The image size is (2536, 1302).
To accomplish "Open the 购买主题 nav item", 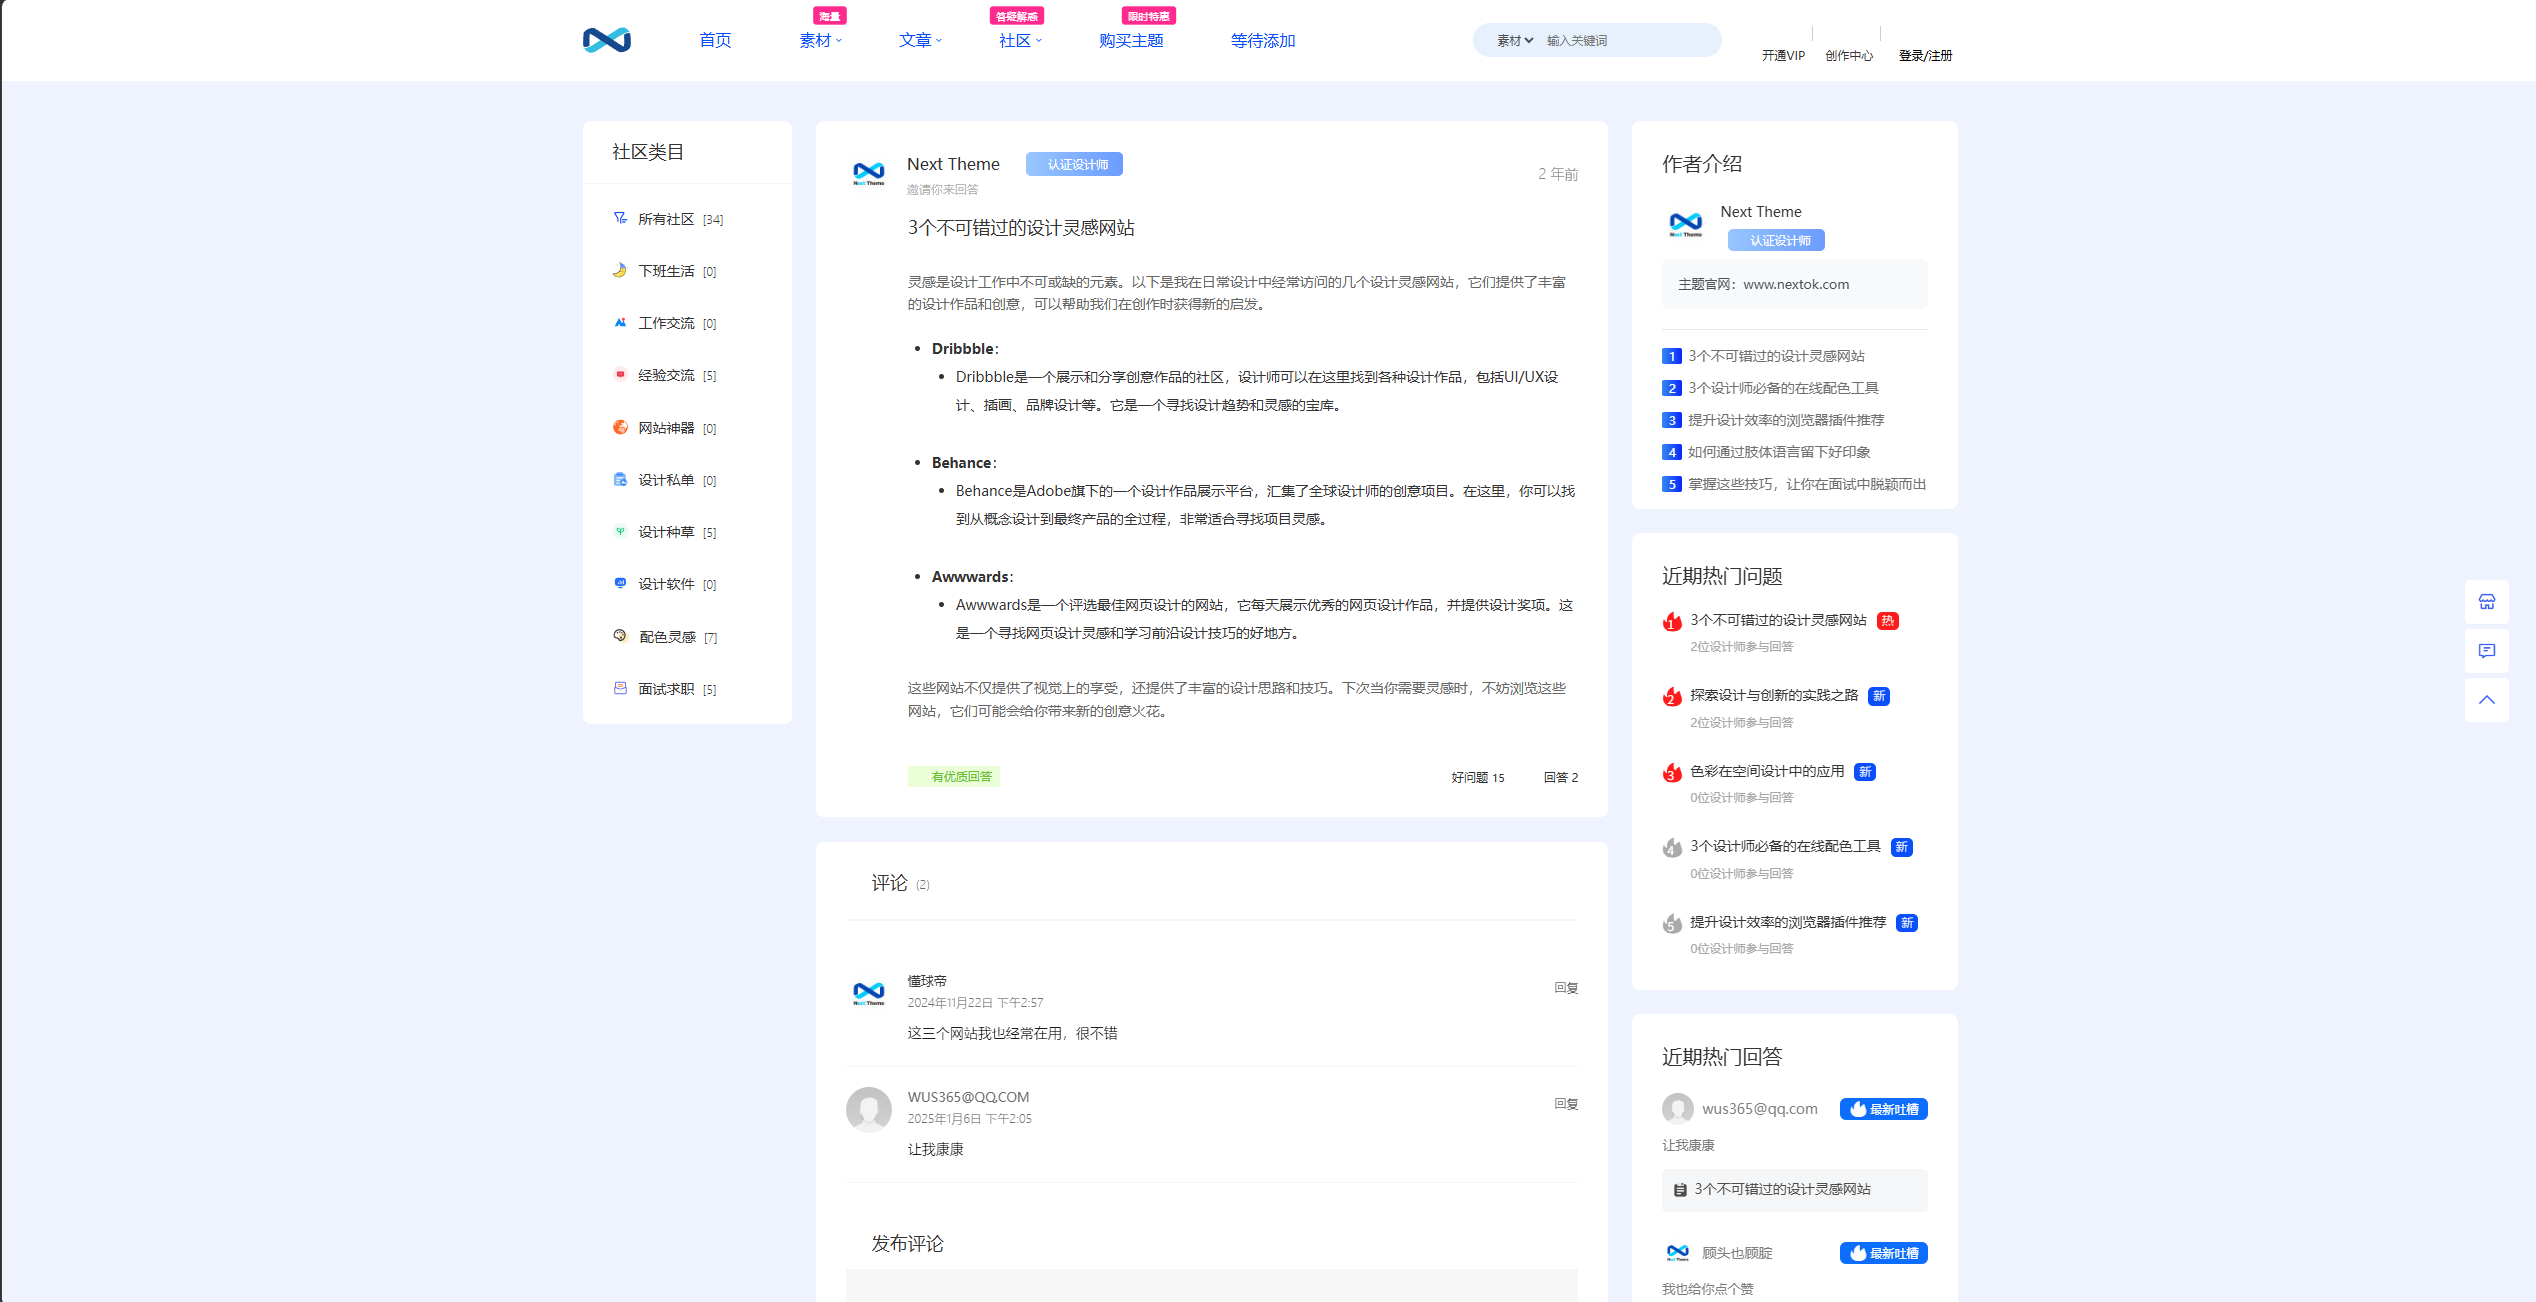I will click(1131, 40).
